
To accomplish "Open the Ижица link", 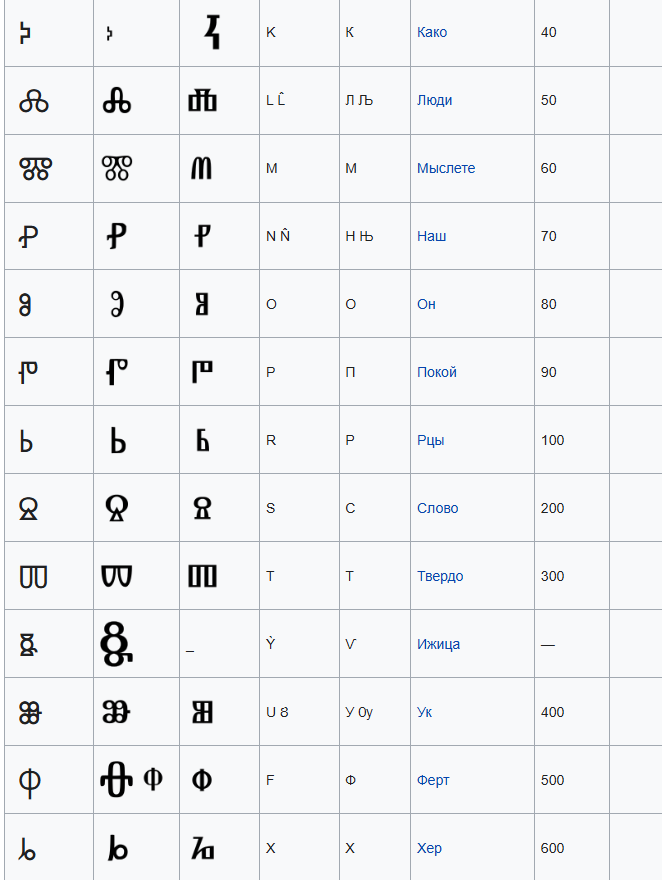I will click(438, 644).
